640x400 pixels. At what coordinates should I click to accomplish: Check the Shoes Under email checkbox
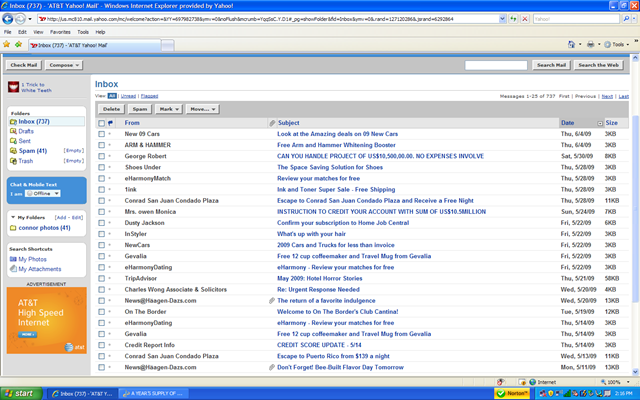(101, 167)
